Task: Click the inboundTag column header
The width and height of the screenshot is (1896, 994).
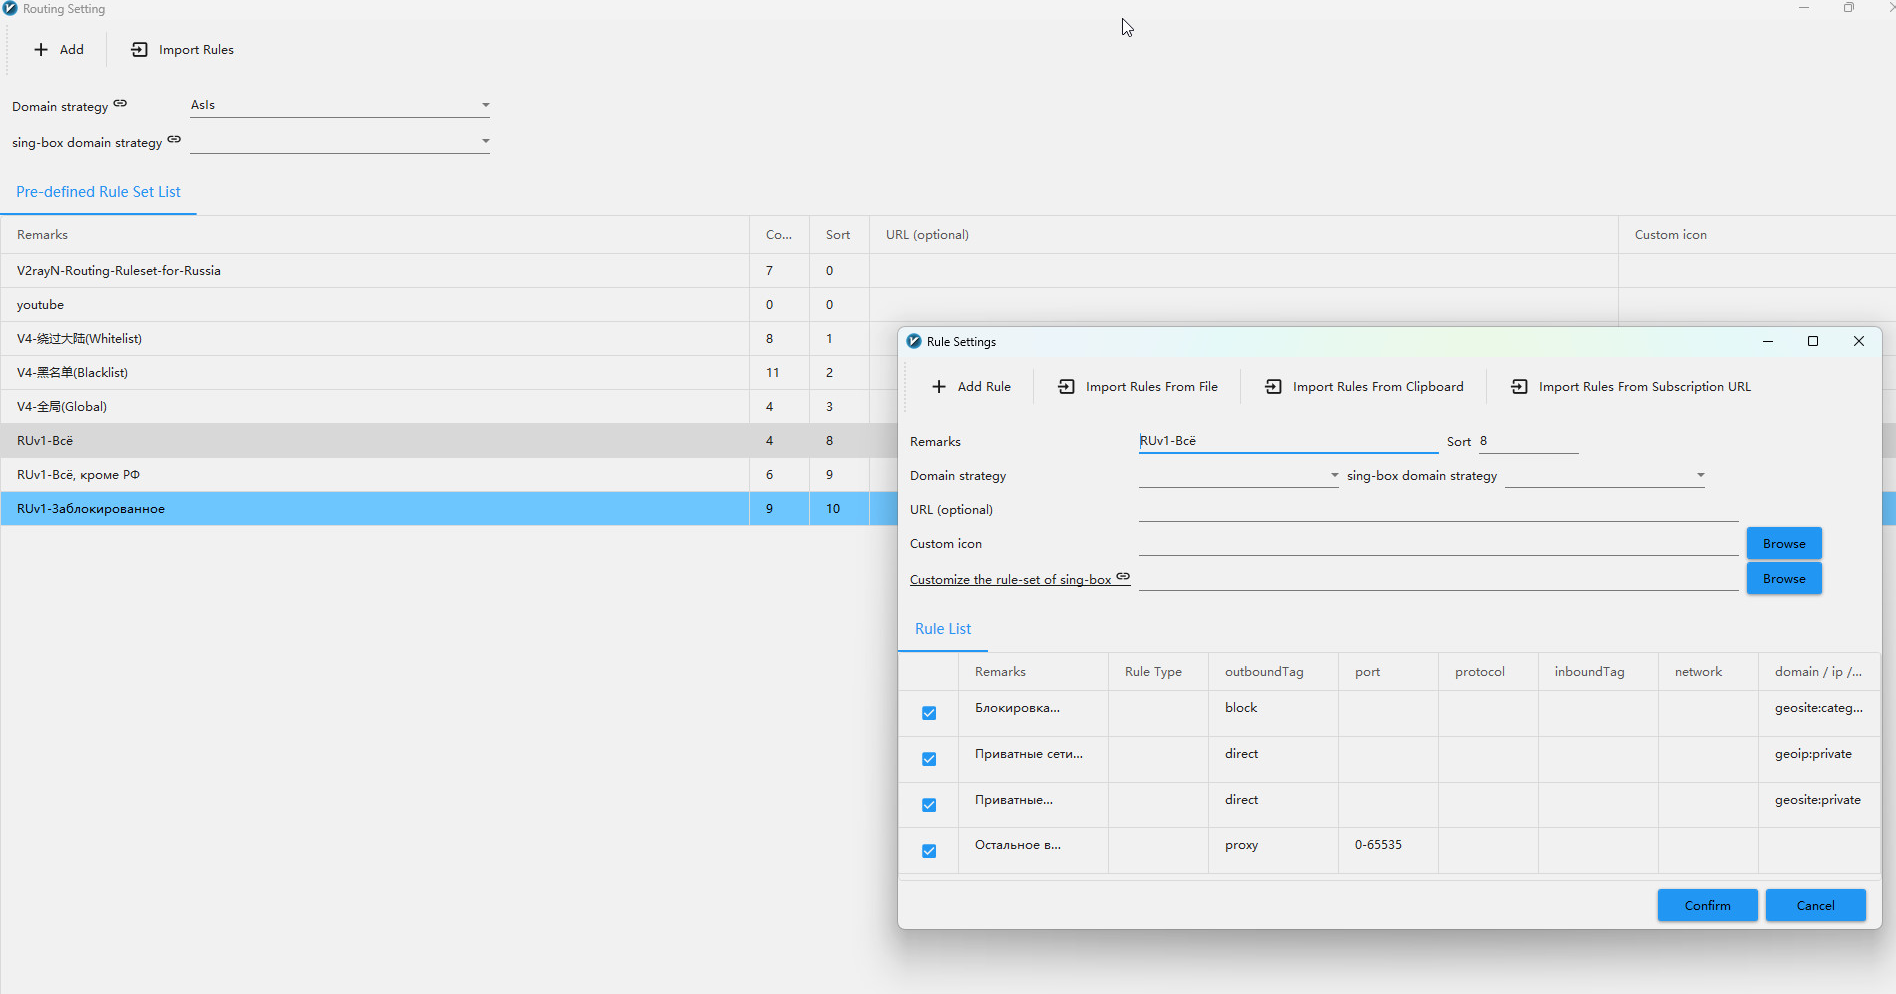Action: click(x=1598, y=672)
